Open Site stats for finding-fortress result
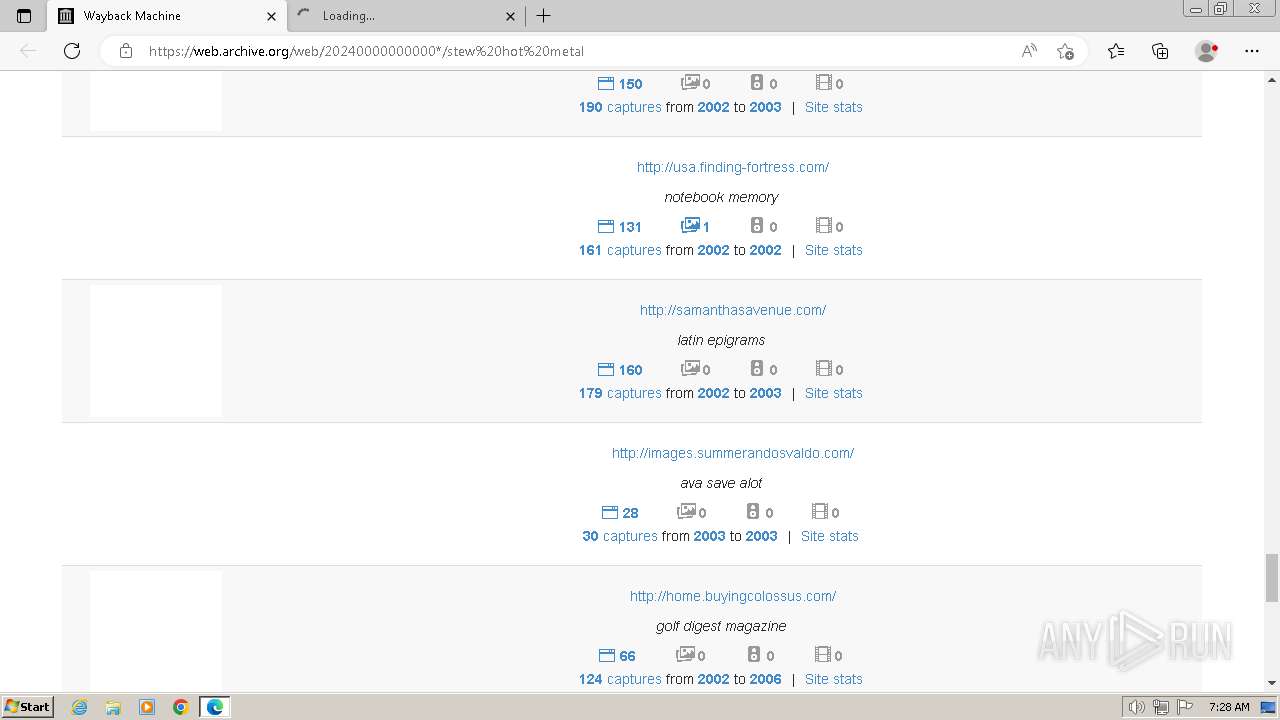Screen dimensions: 1280x720 pos(834,250)
